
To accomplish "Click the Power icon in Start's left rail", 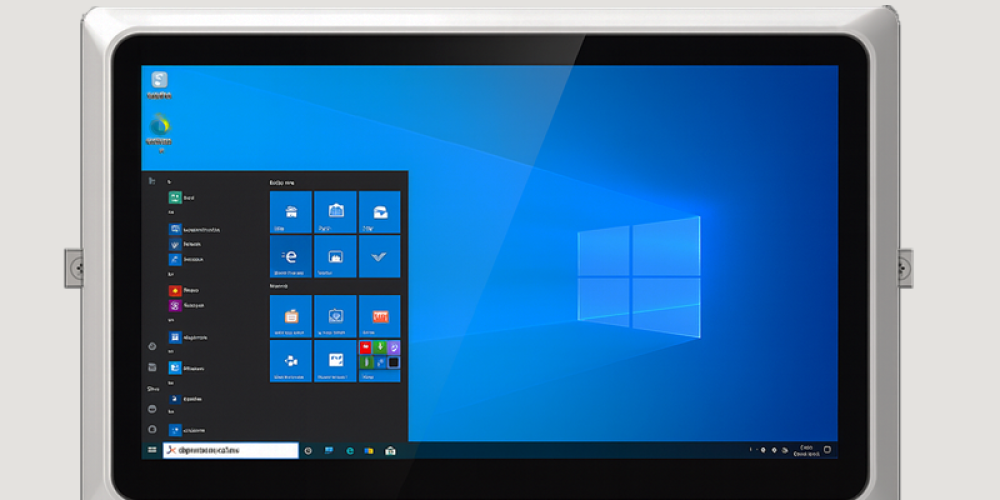I will [152, 428].
